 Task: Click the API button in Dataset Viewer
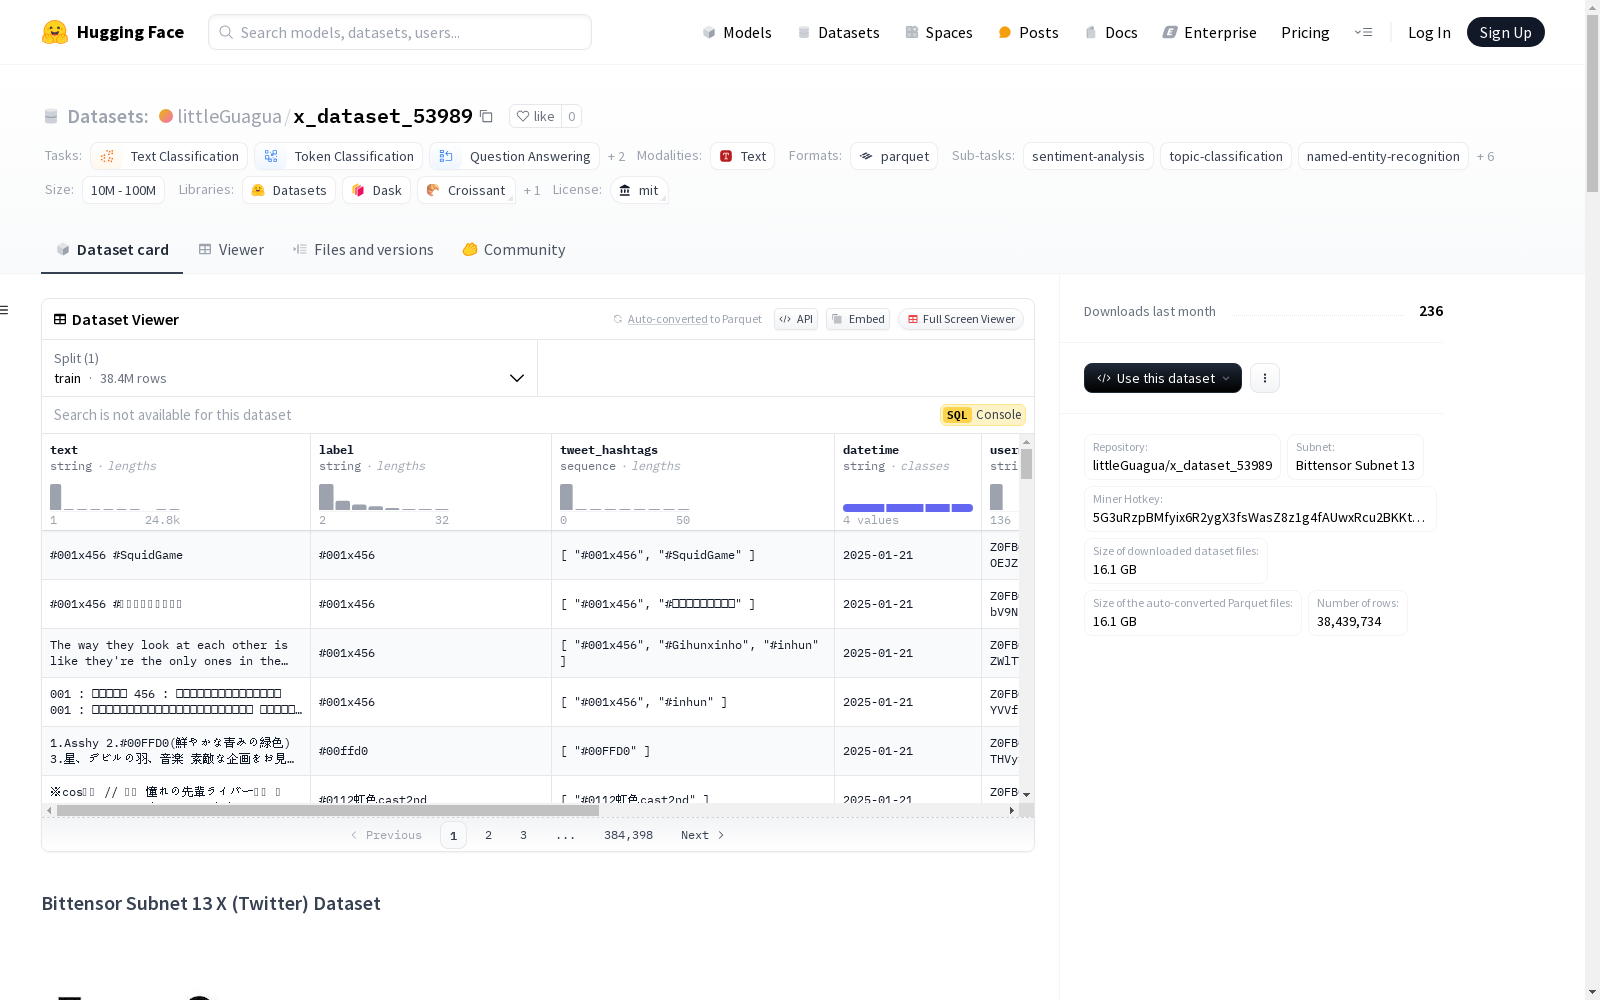click(796, 319)
